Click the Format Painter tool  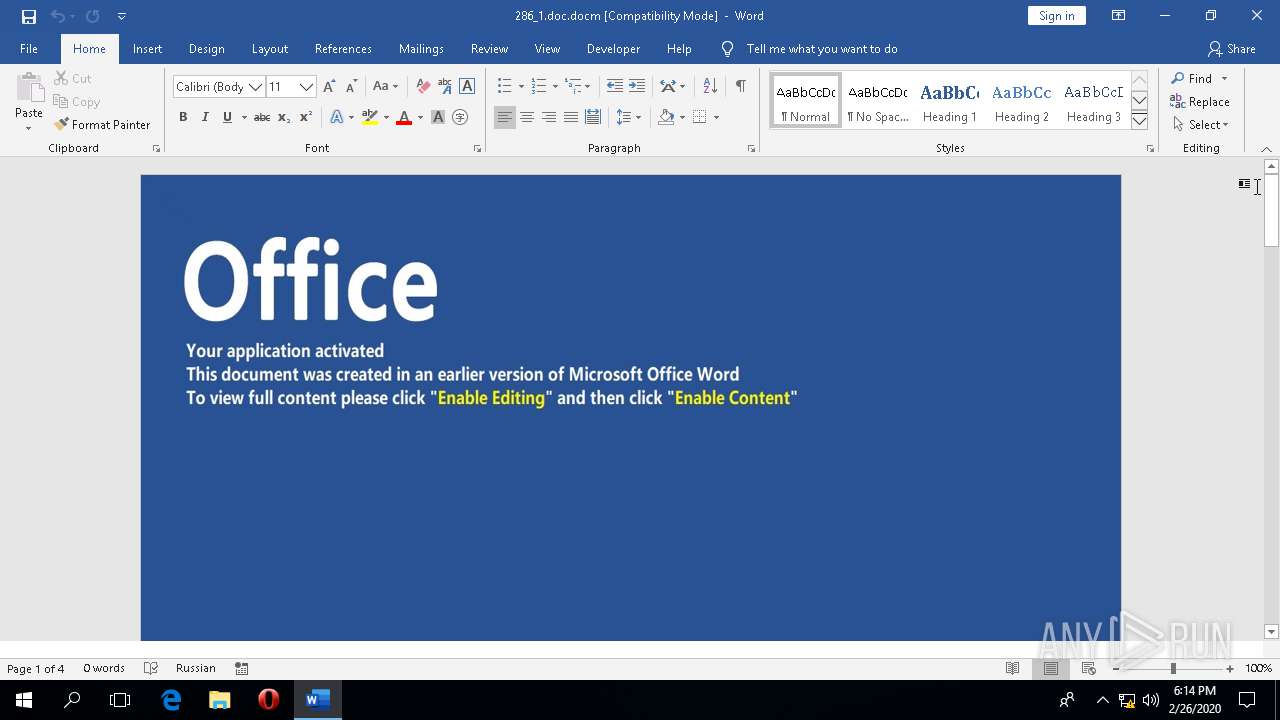(x=102, y=125)
